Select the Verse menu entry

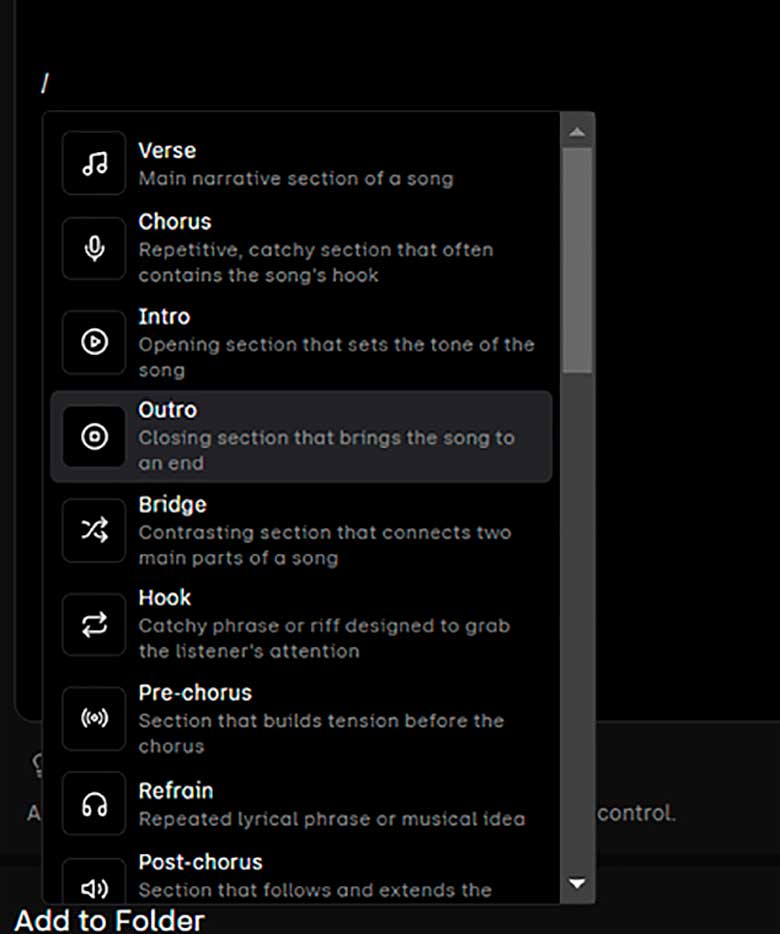(301, 163)
